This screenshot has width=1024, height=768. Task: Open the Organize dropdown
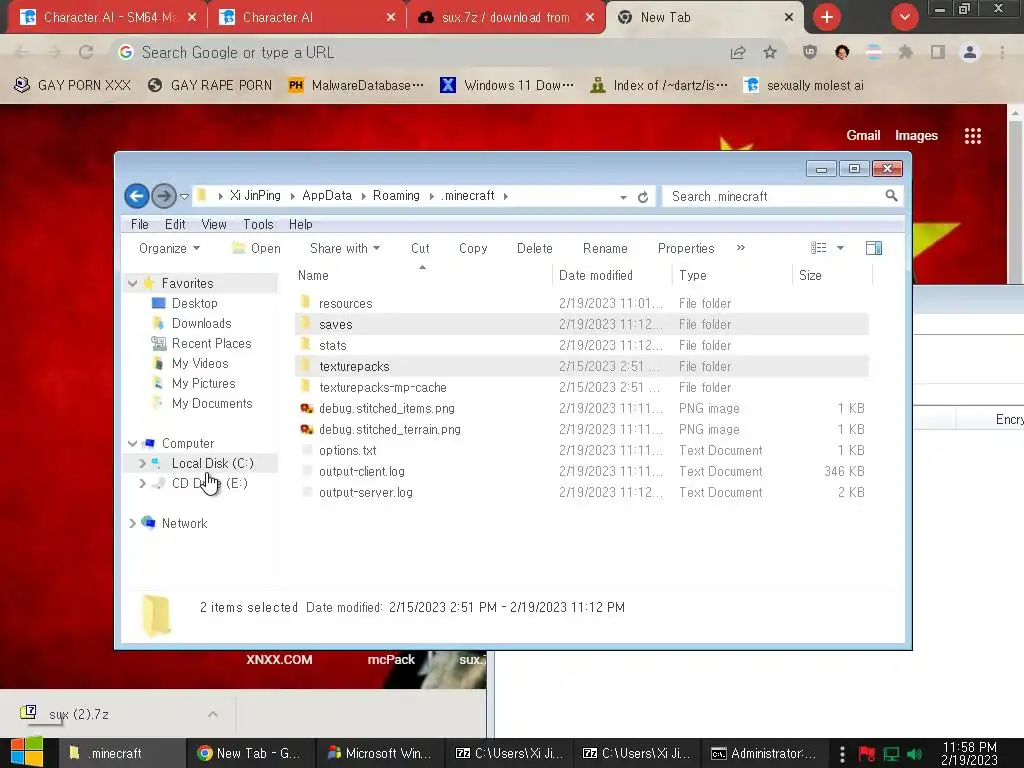(169, 248)
